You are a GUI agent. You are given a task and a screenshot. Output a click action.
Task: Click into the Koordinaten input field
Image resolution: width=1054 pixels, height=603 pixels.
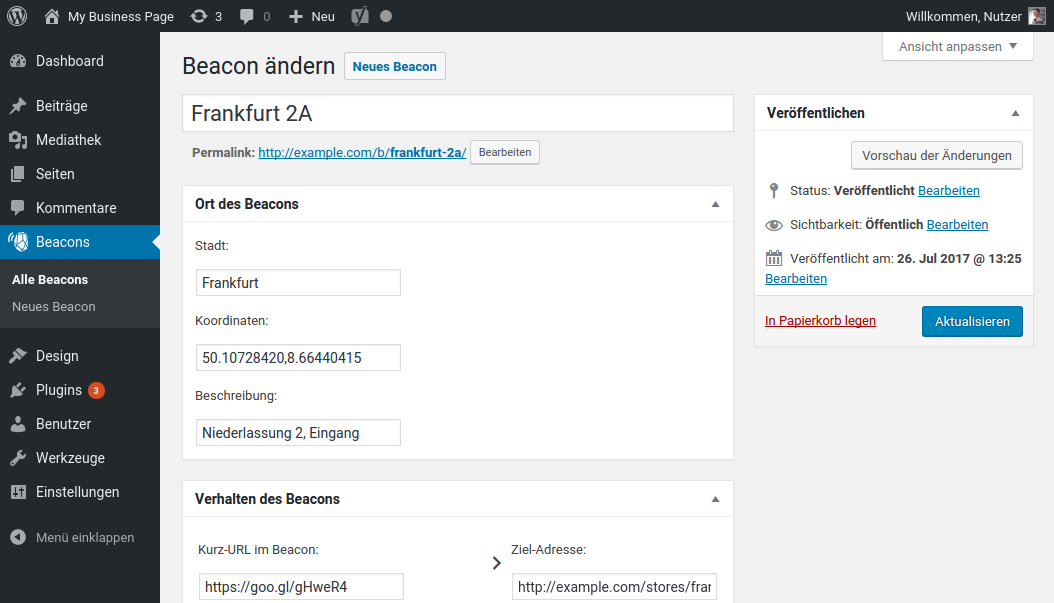click(298, 357)
